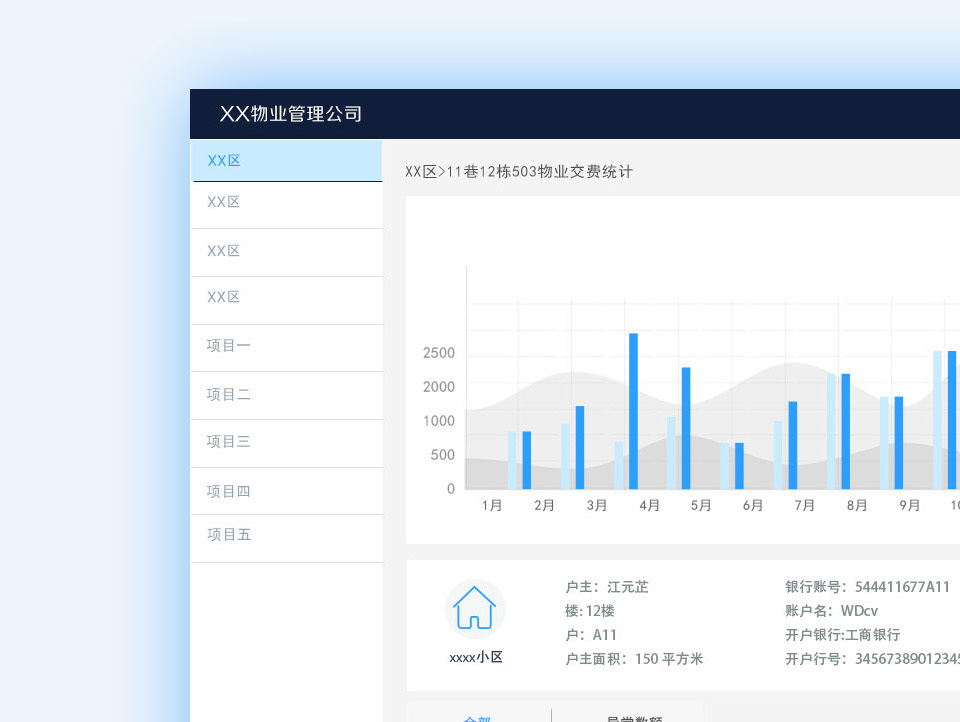Screen dimensions: 960x722
Task: Open the second XX区 region in the sidebar
Action: point(222,203)
